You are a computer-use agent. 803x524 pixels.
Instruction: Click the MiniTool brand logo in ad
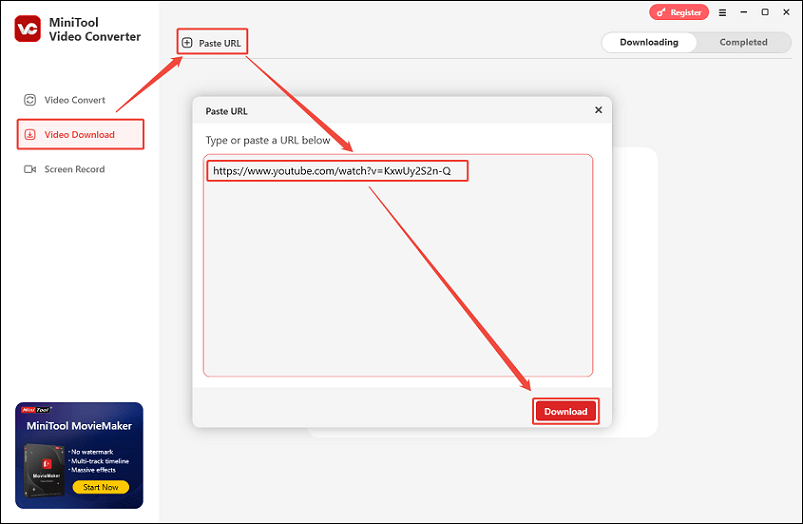(36, 410)
